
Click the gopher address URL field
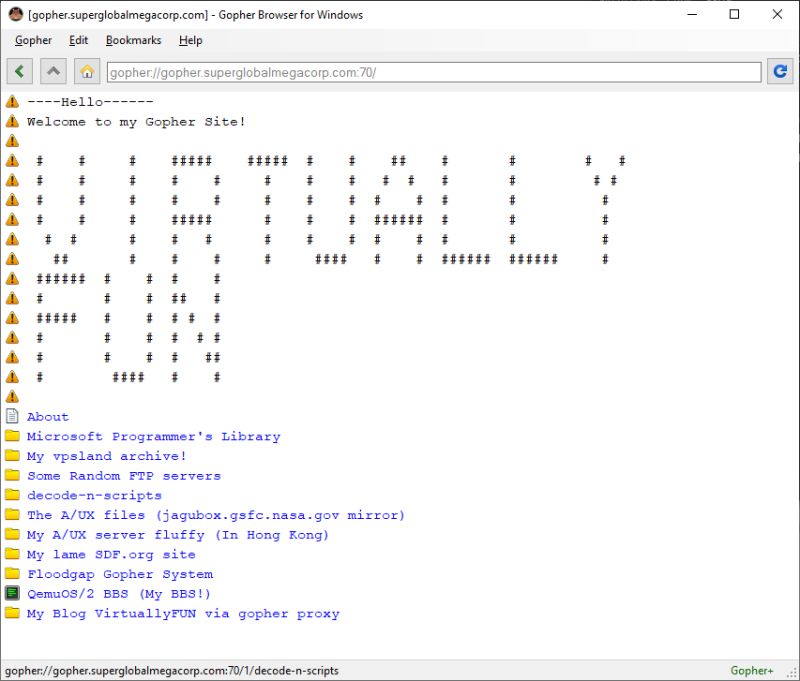coord(434,72)
